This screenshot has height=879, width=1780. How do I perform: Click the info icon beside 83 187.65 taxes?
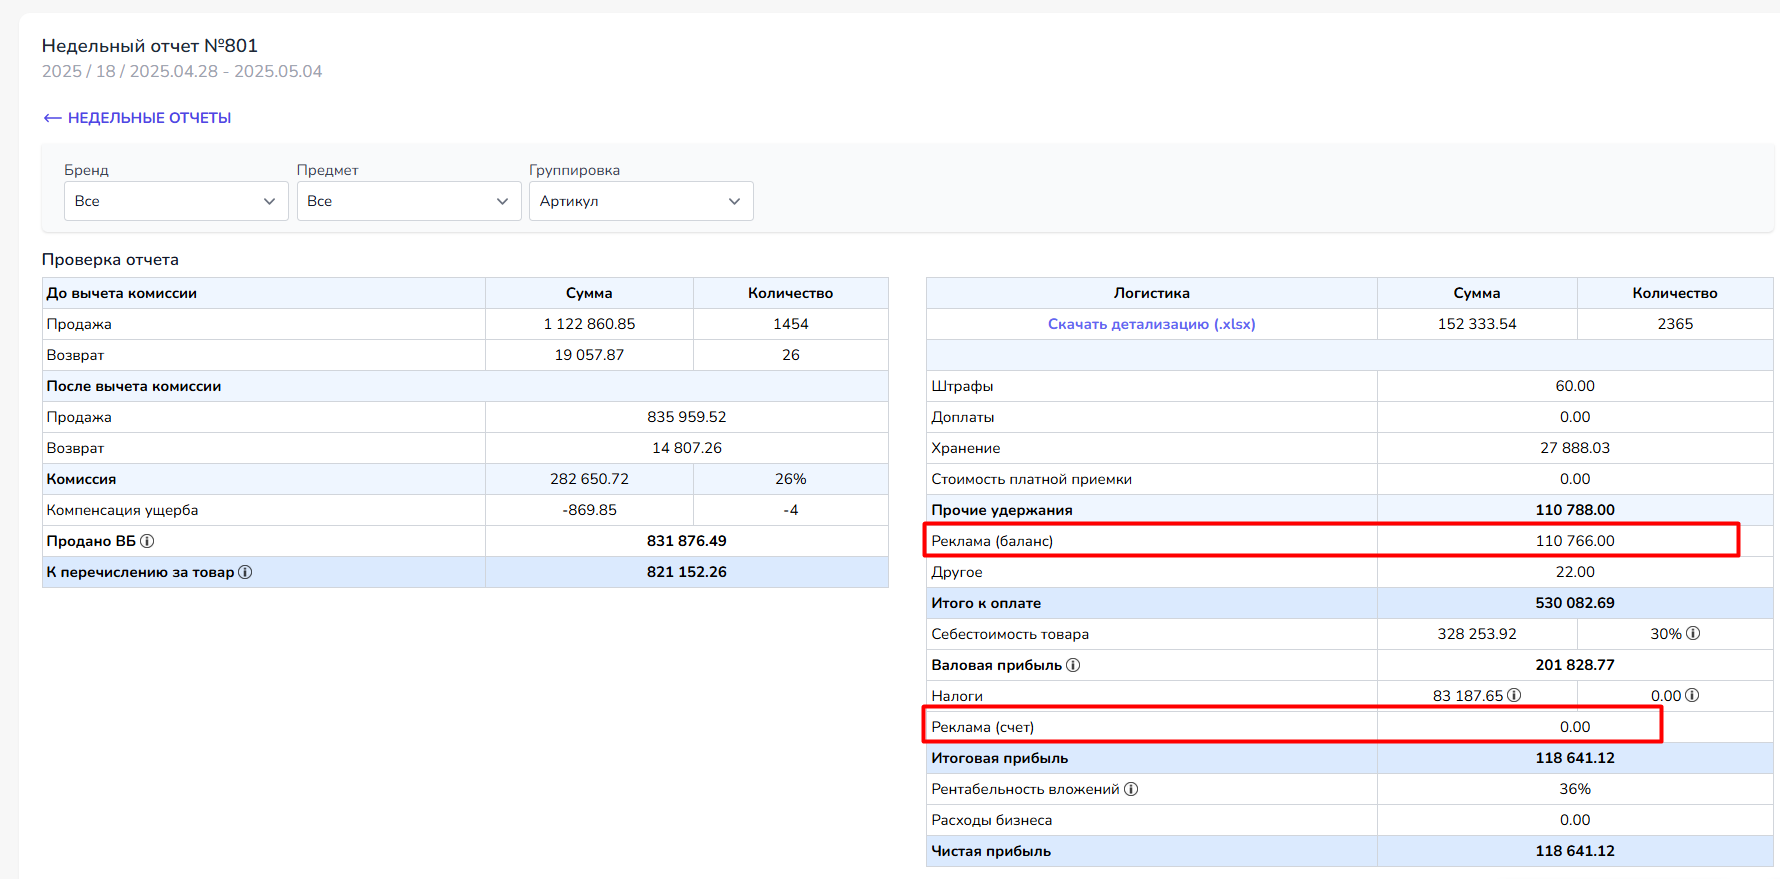pos(1514,695)
